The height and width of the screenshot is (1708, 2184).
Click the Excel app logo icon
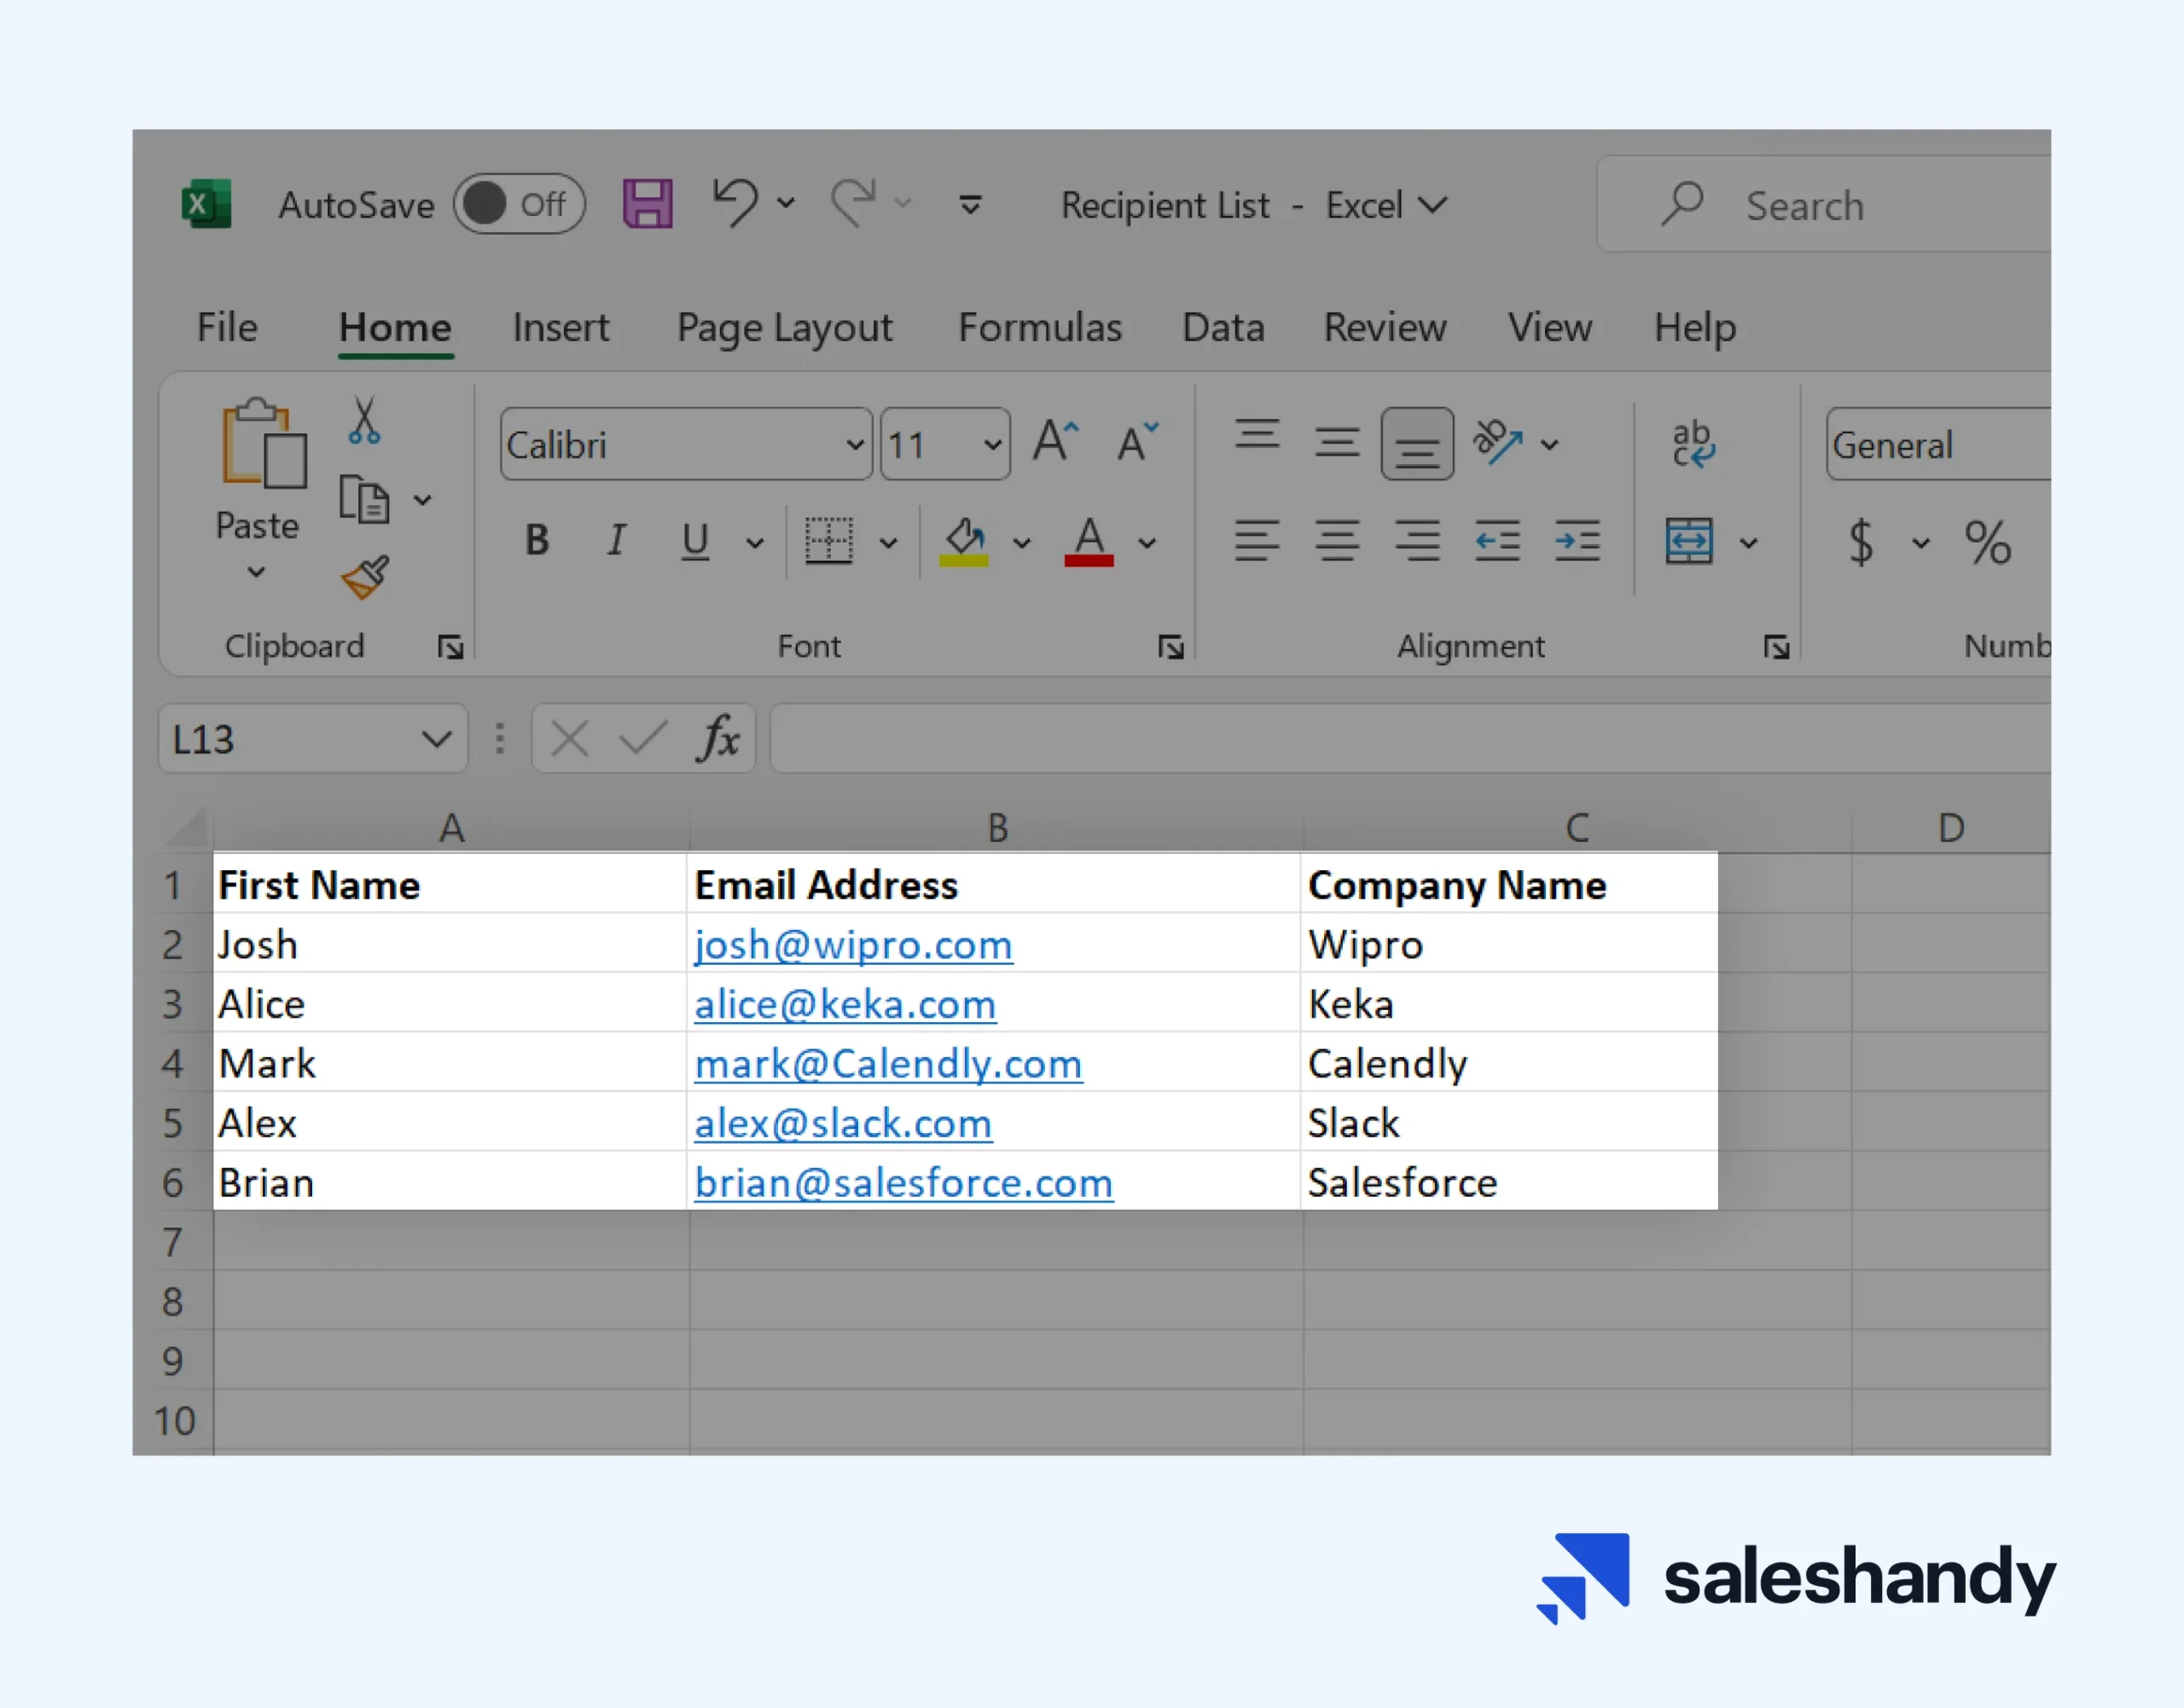(x=206, y=204)
